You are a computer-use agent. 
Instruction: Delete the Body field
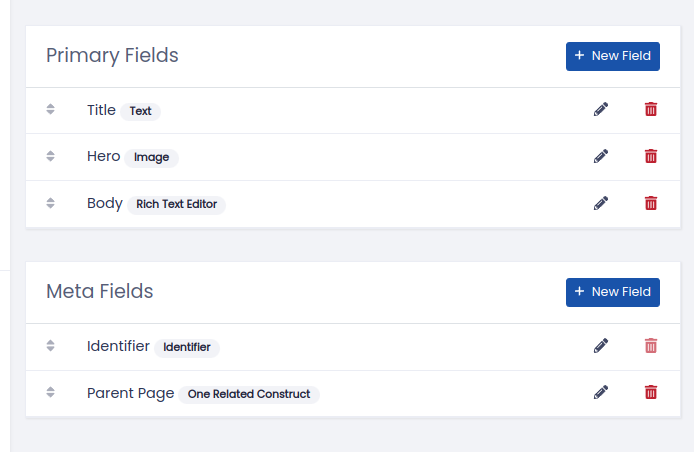pos(651,203)
